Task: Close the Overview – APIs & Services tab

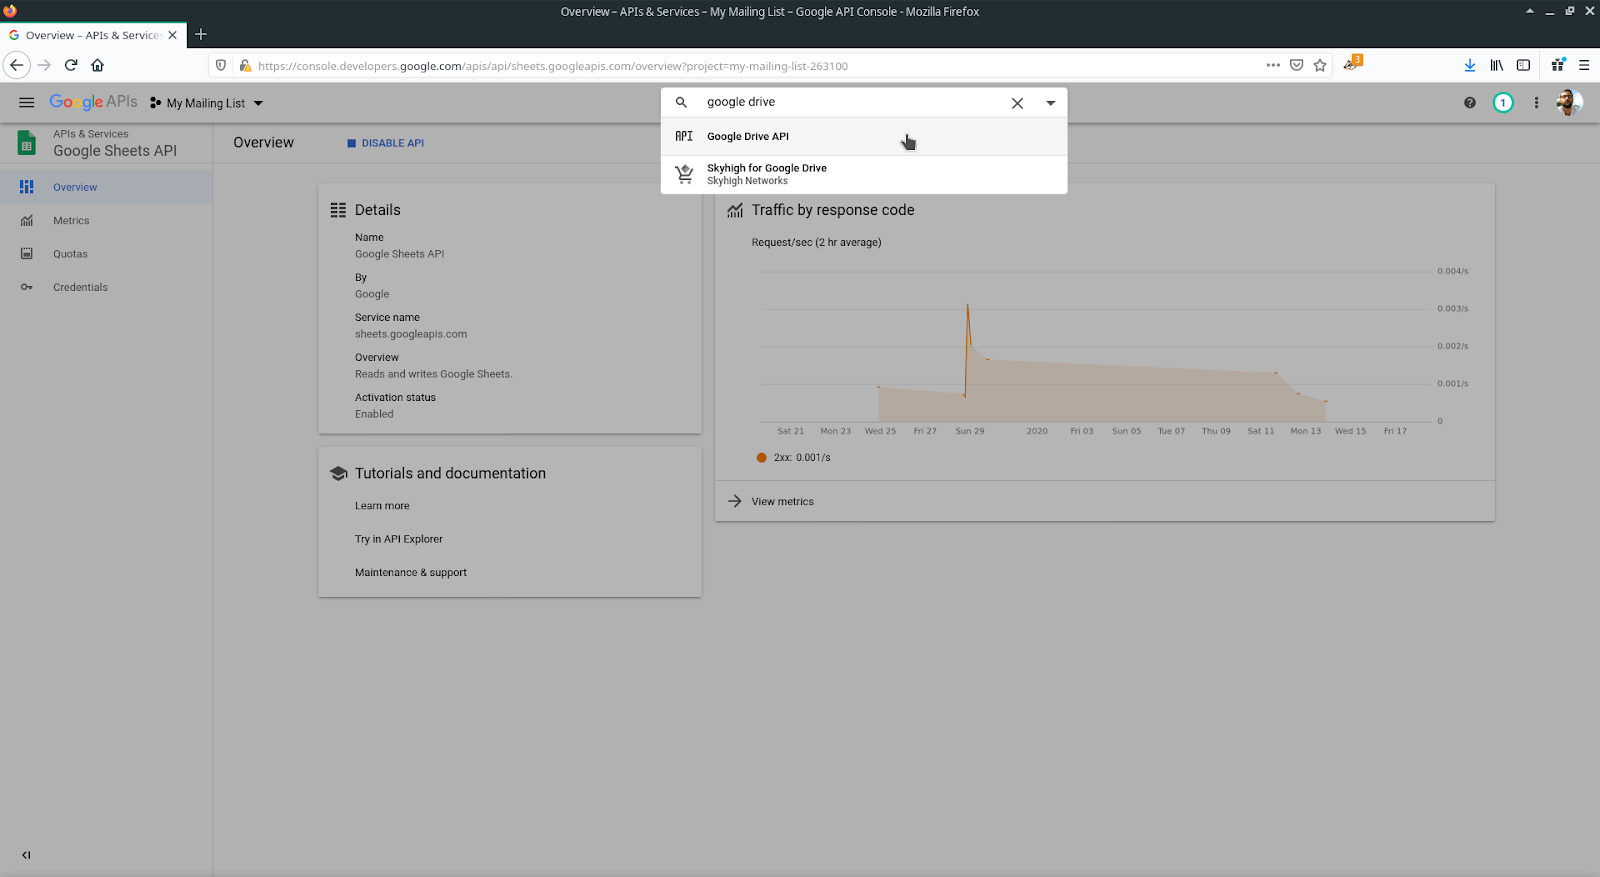Action: tap(172, 35)
